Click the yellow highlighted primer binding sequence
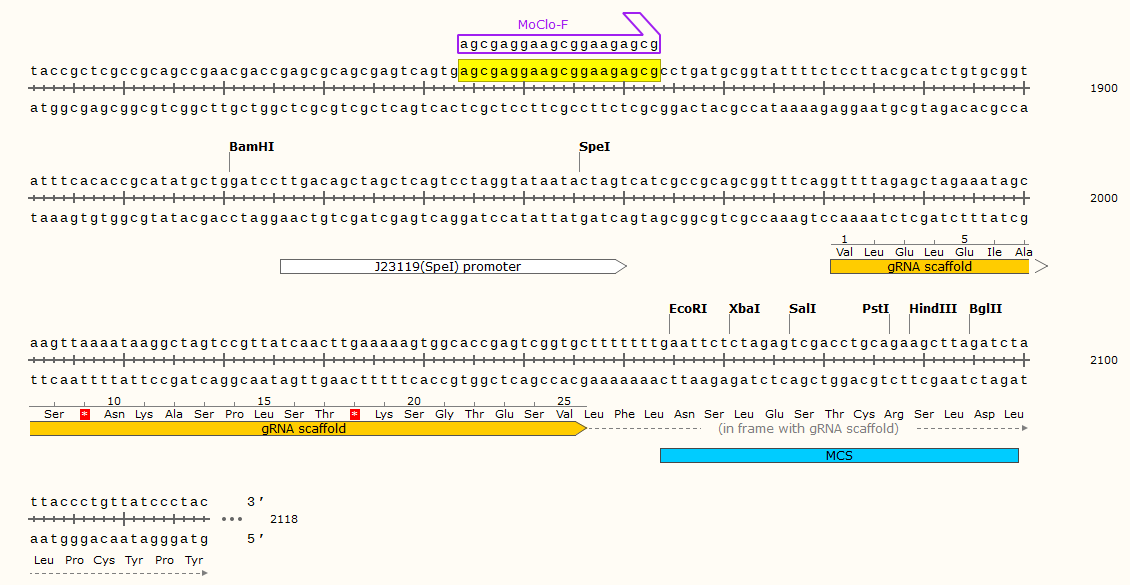1130x585 pixels. click(x=559, y=71)
